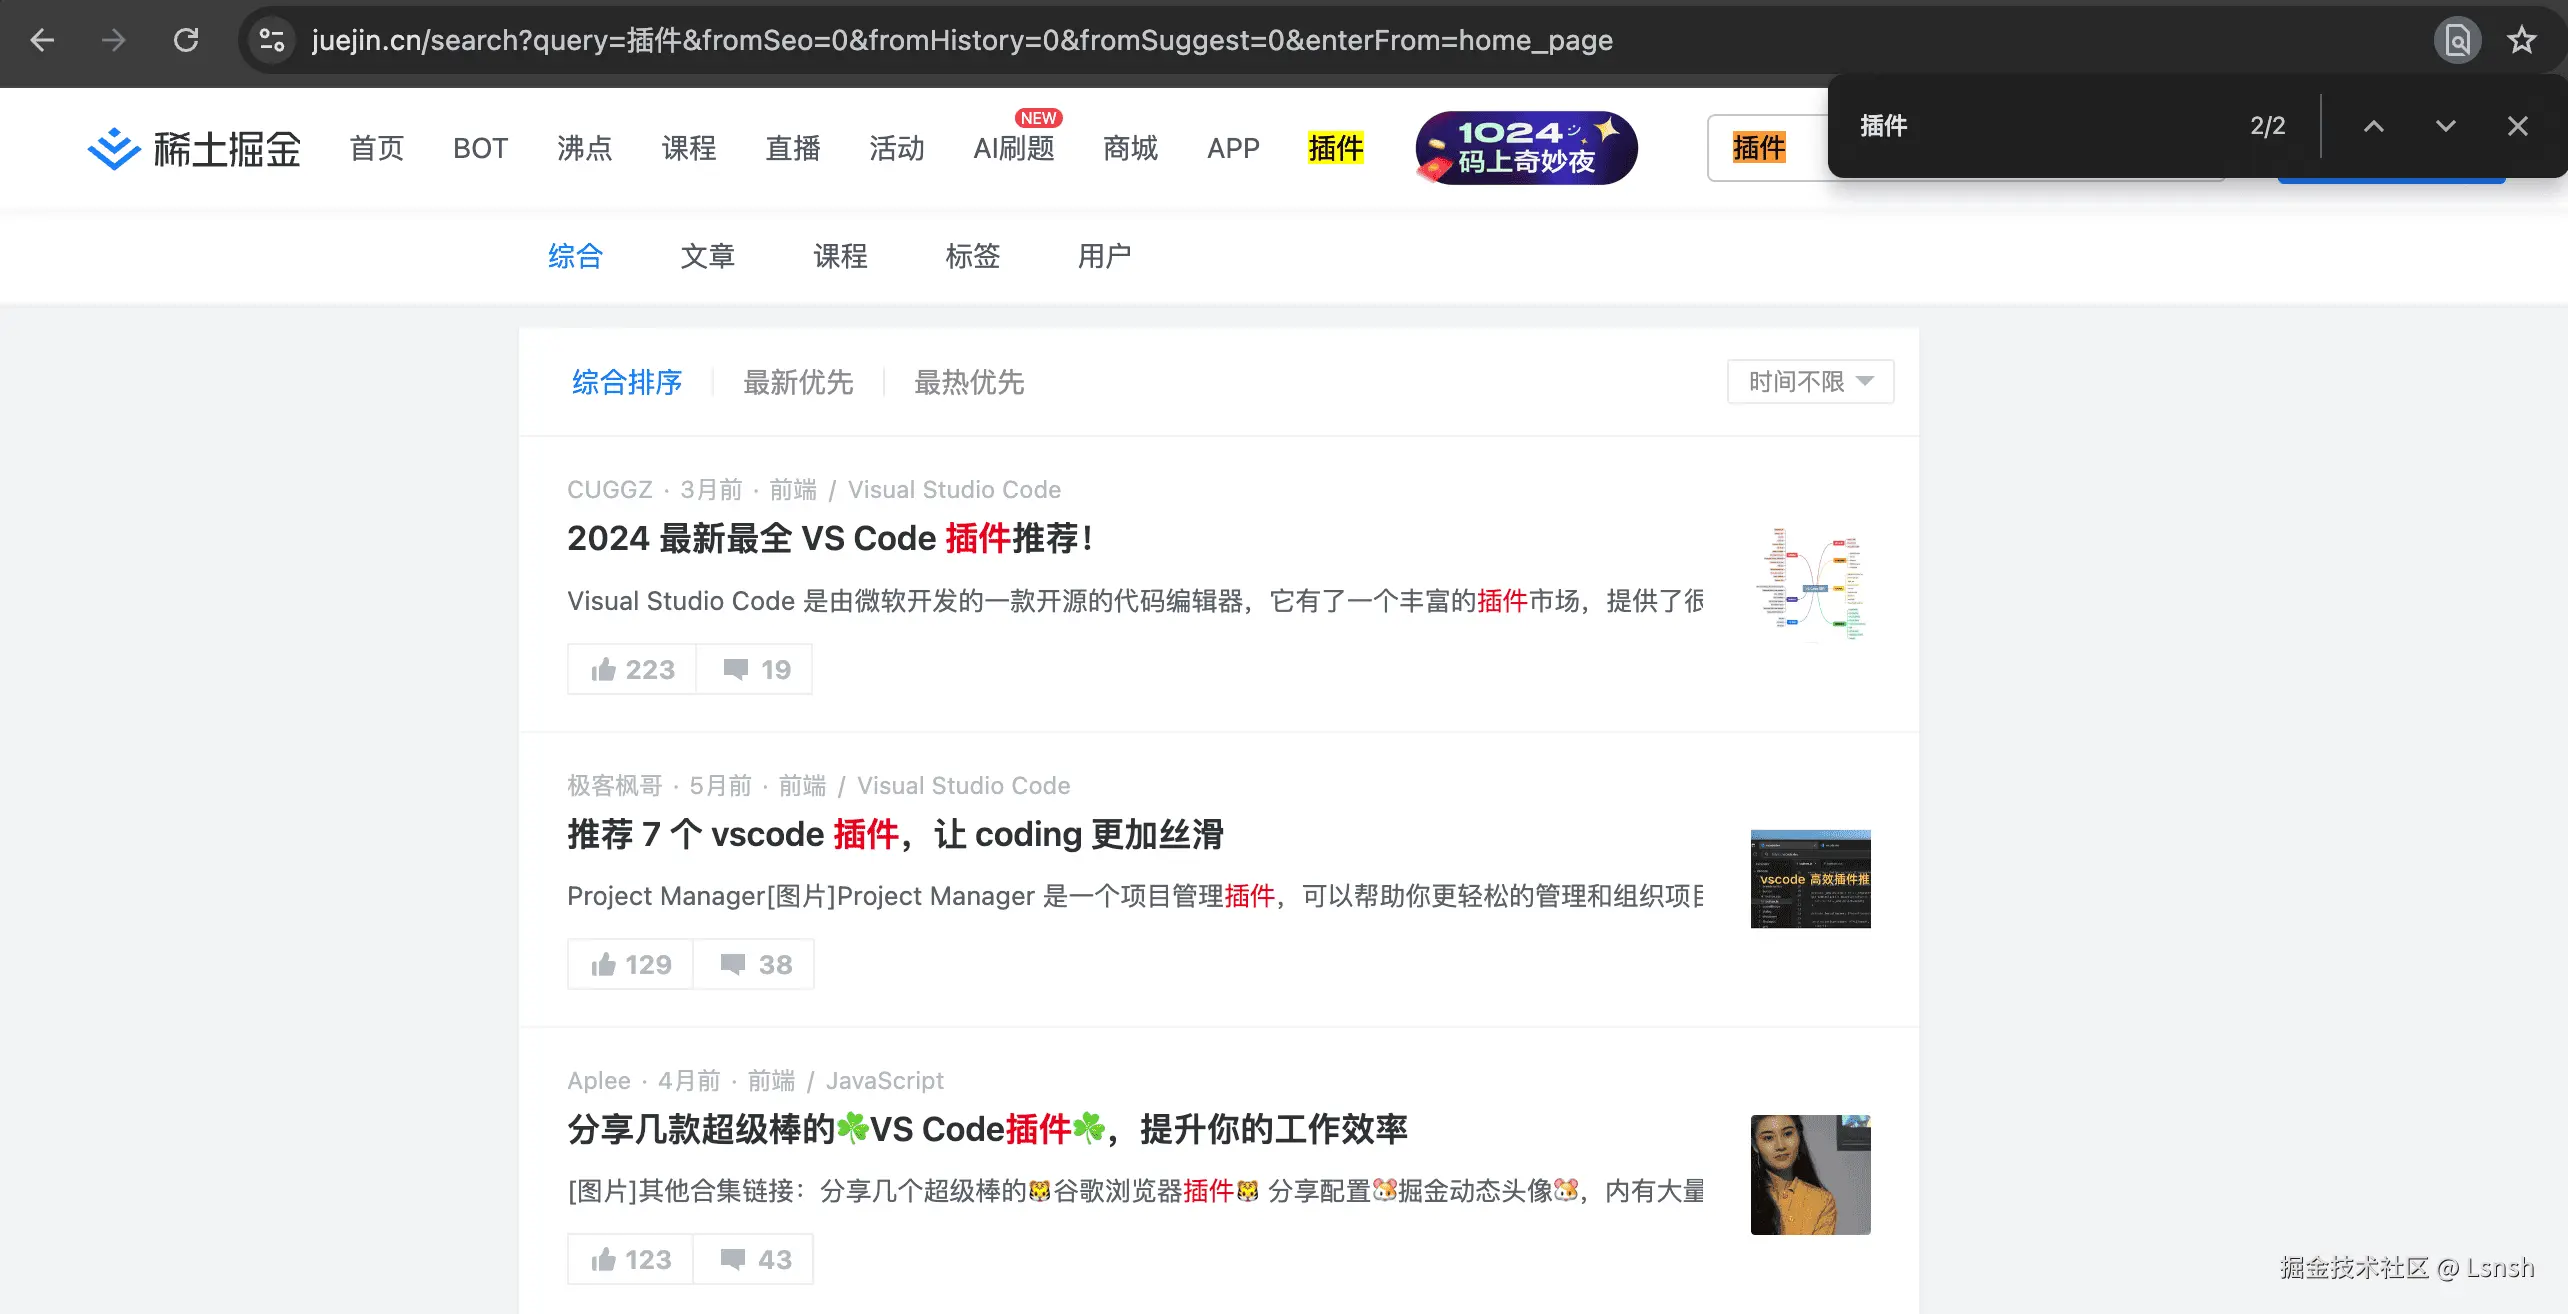
Task: Jump to next find match with down chevron
Action: click(x=2445, y=126)
